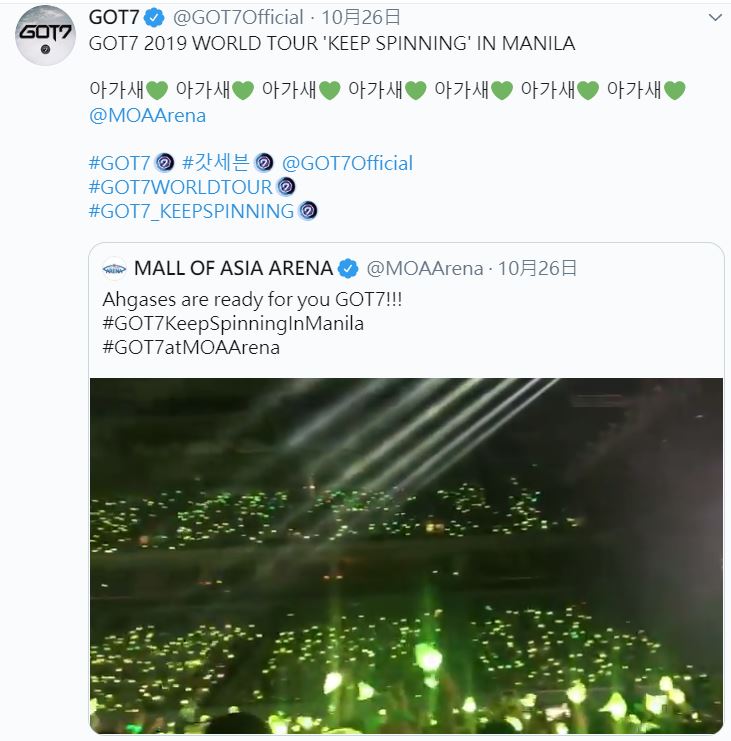Open the #GOT7 hashtag
The width and height of the screenshot is (731, 741).
click(x=119, y=163)
